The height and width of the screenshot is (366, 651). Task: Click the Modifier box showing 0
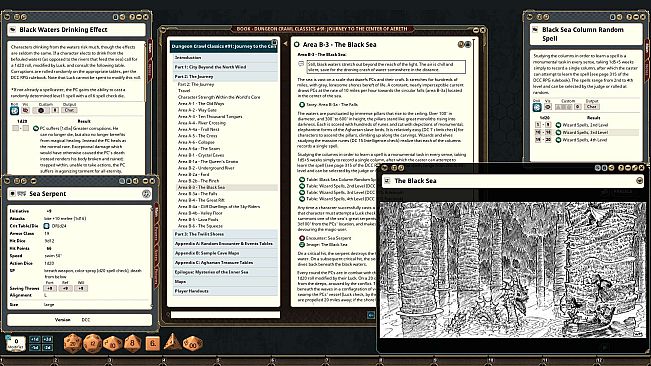[16, 344]
